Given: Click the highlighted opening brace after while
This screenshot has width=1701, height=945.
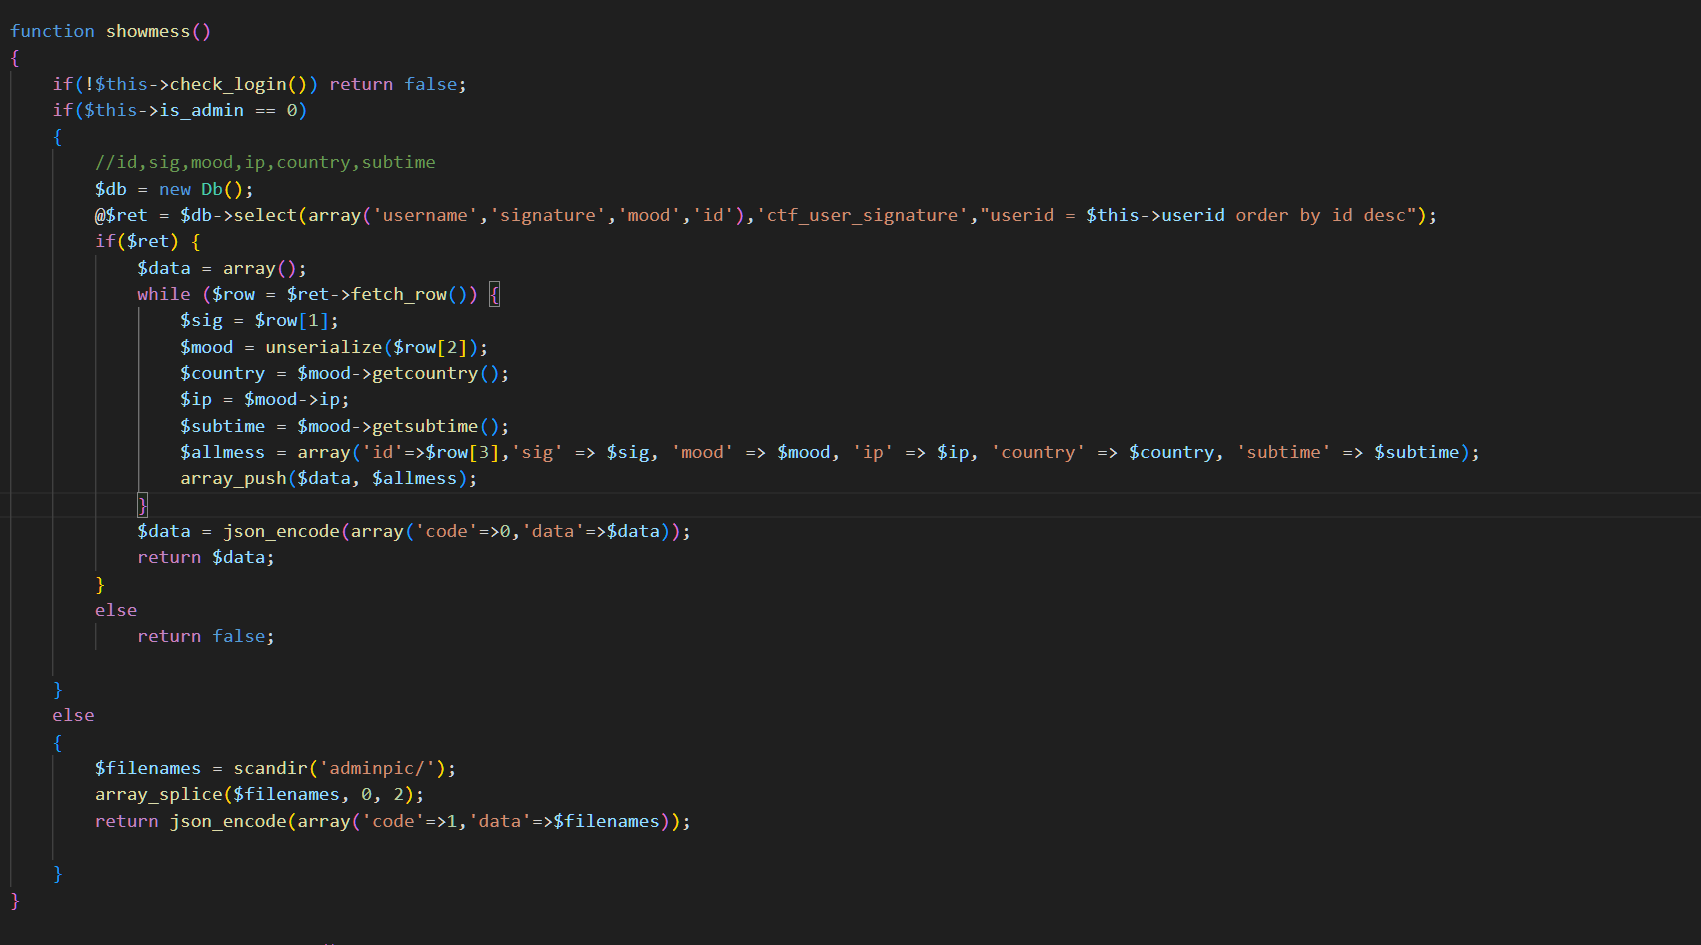Looking at the screenshot, I should click(x=494, y=294).
